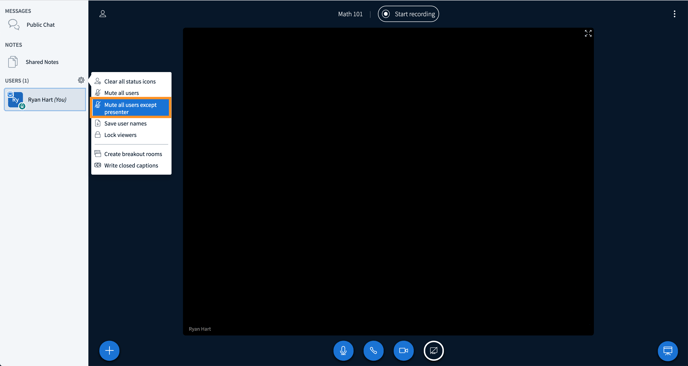Click the NOTES section heading
This screenshot has height=366, width=688.
pos(13,45)
